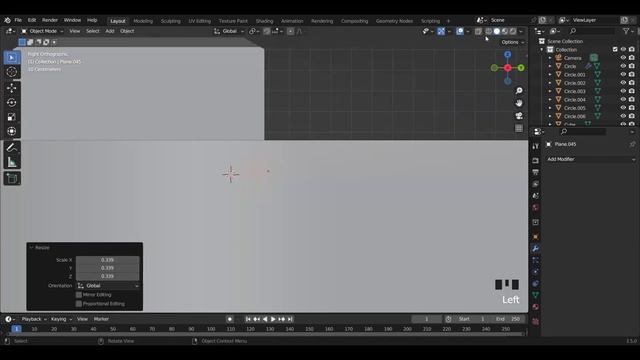The height and width of the screenshot is (360, 640).
Task: Switch to solid viewport shading
Action: tap(497, 31)
